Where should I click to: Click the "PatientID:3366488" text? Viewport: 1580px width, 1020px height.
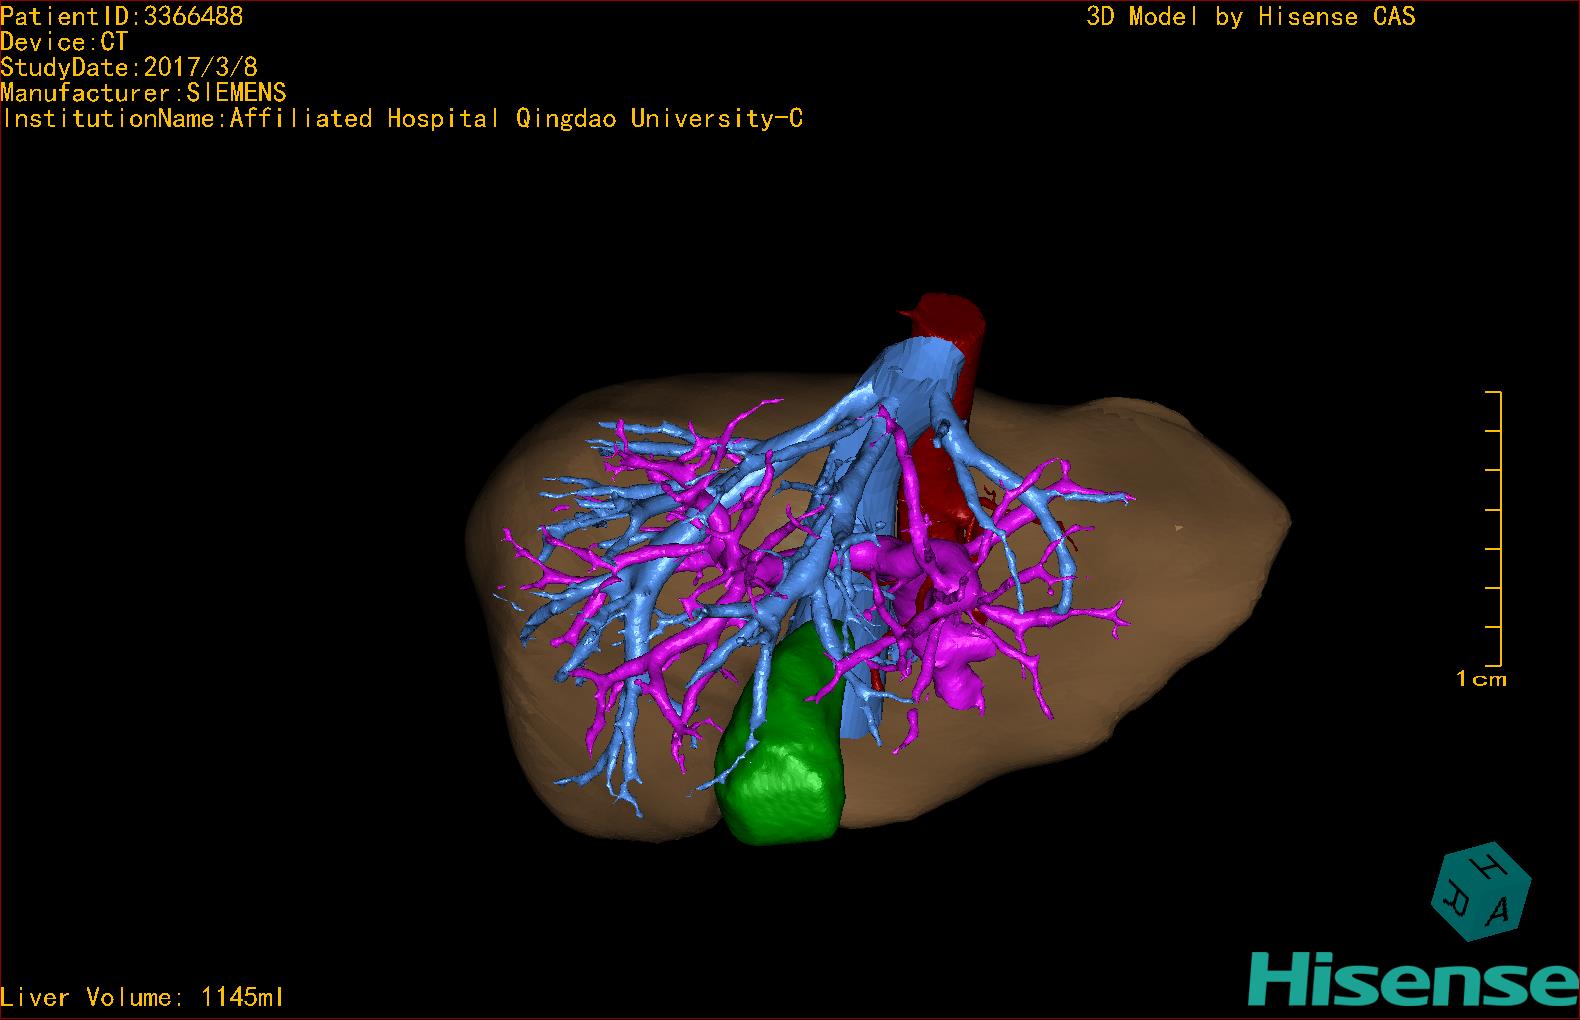tap(121, 16)
